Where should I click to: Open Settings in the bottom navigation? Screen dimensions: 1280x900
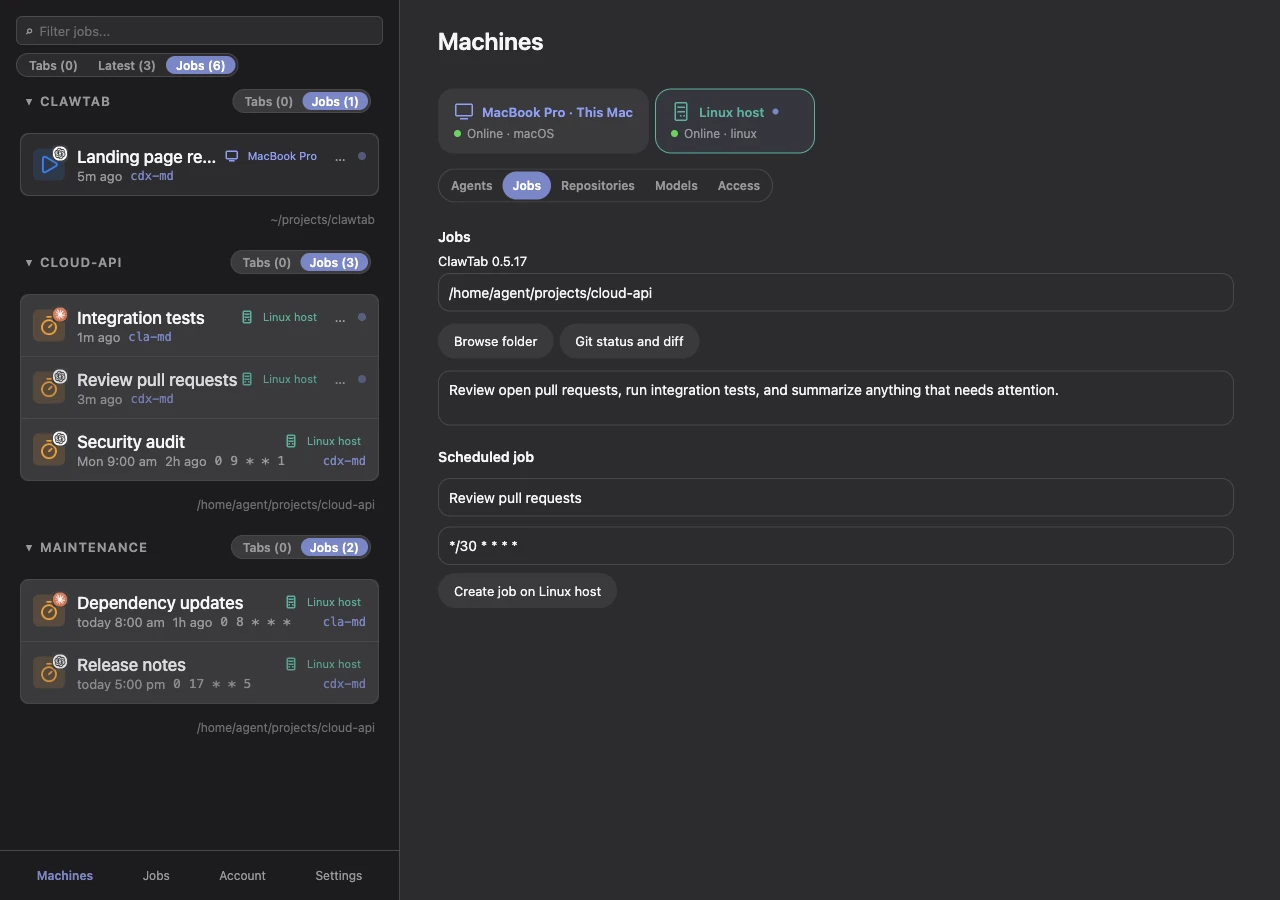(x=339, y=876)
